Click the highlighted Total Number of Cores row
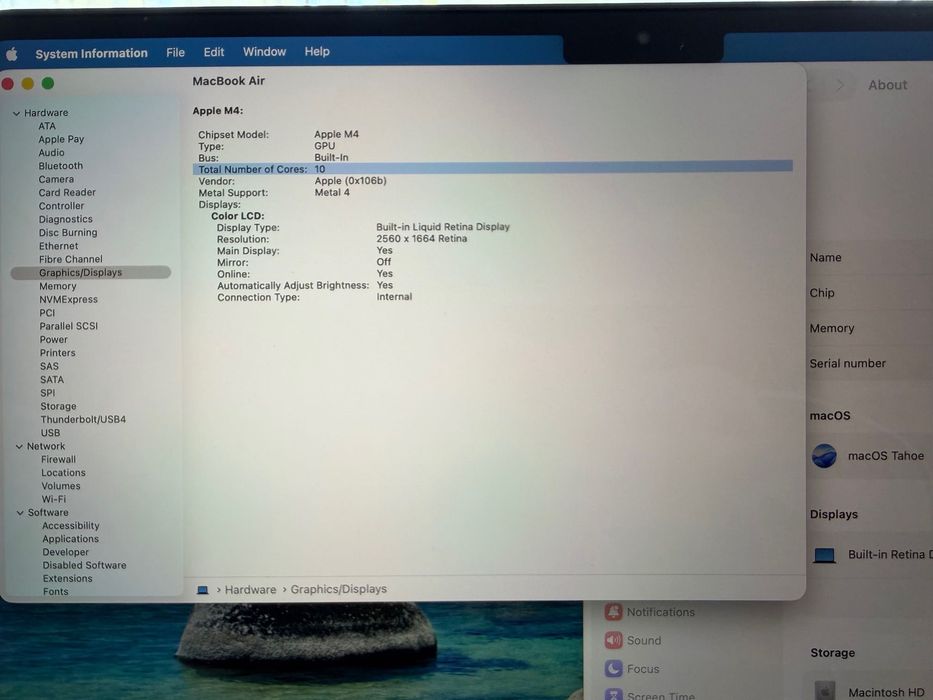Image resolution: width=933 pixels, height=700 pixels. [x=493, y=169]
